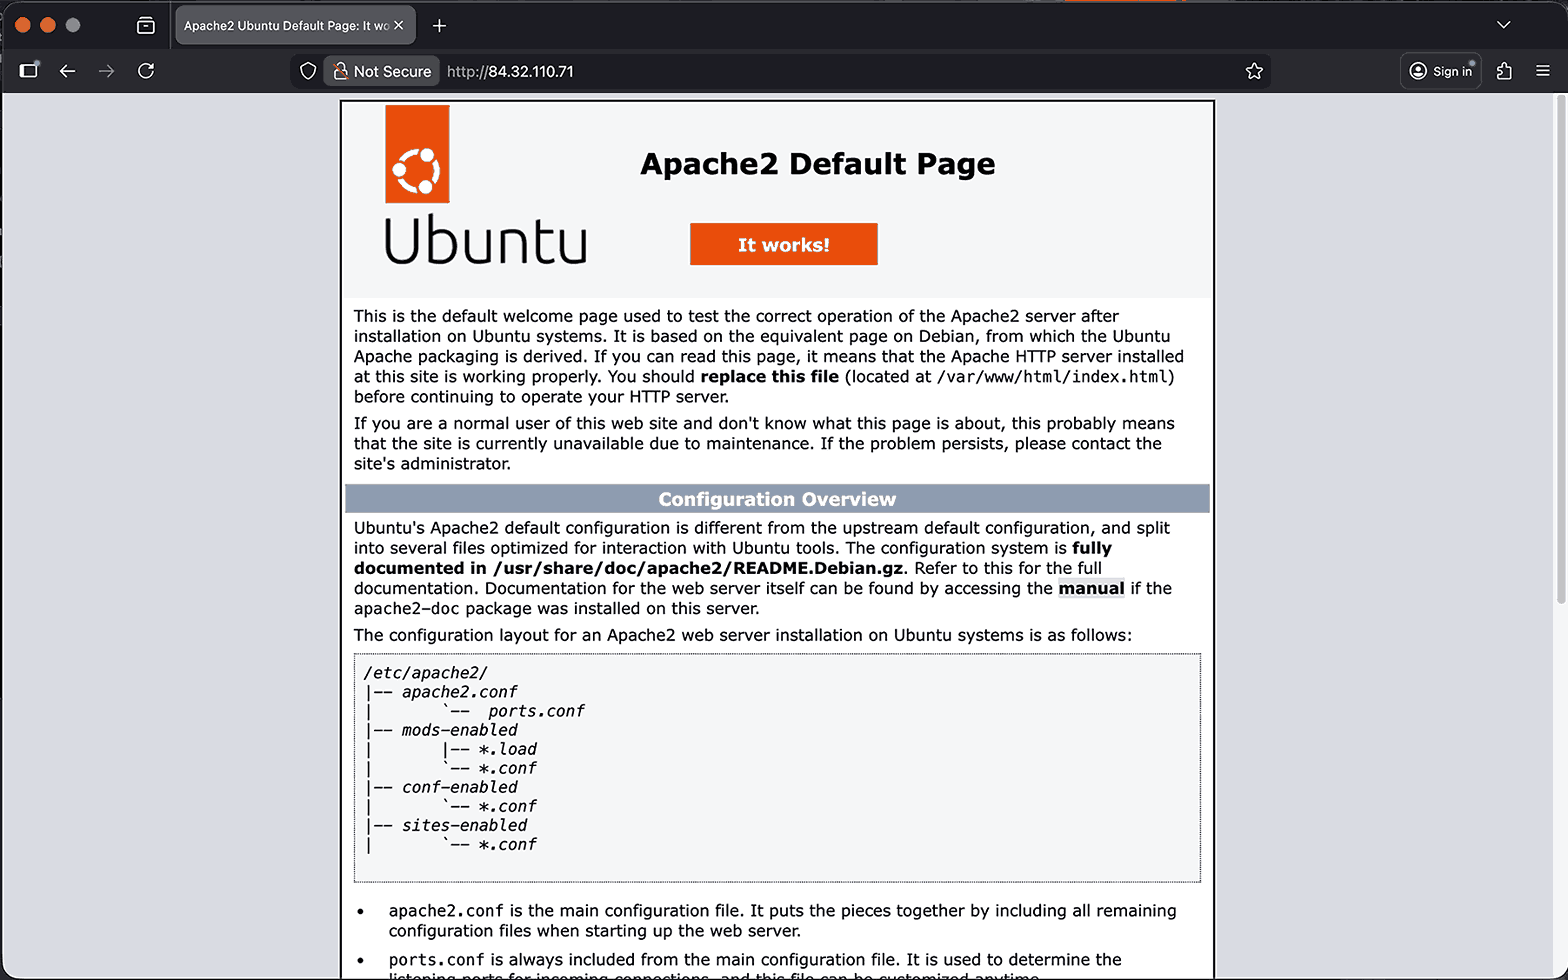Reload the current page

pos(146,71)
